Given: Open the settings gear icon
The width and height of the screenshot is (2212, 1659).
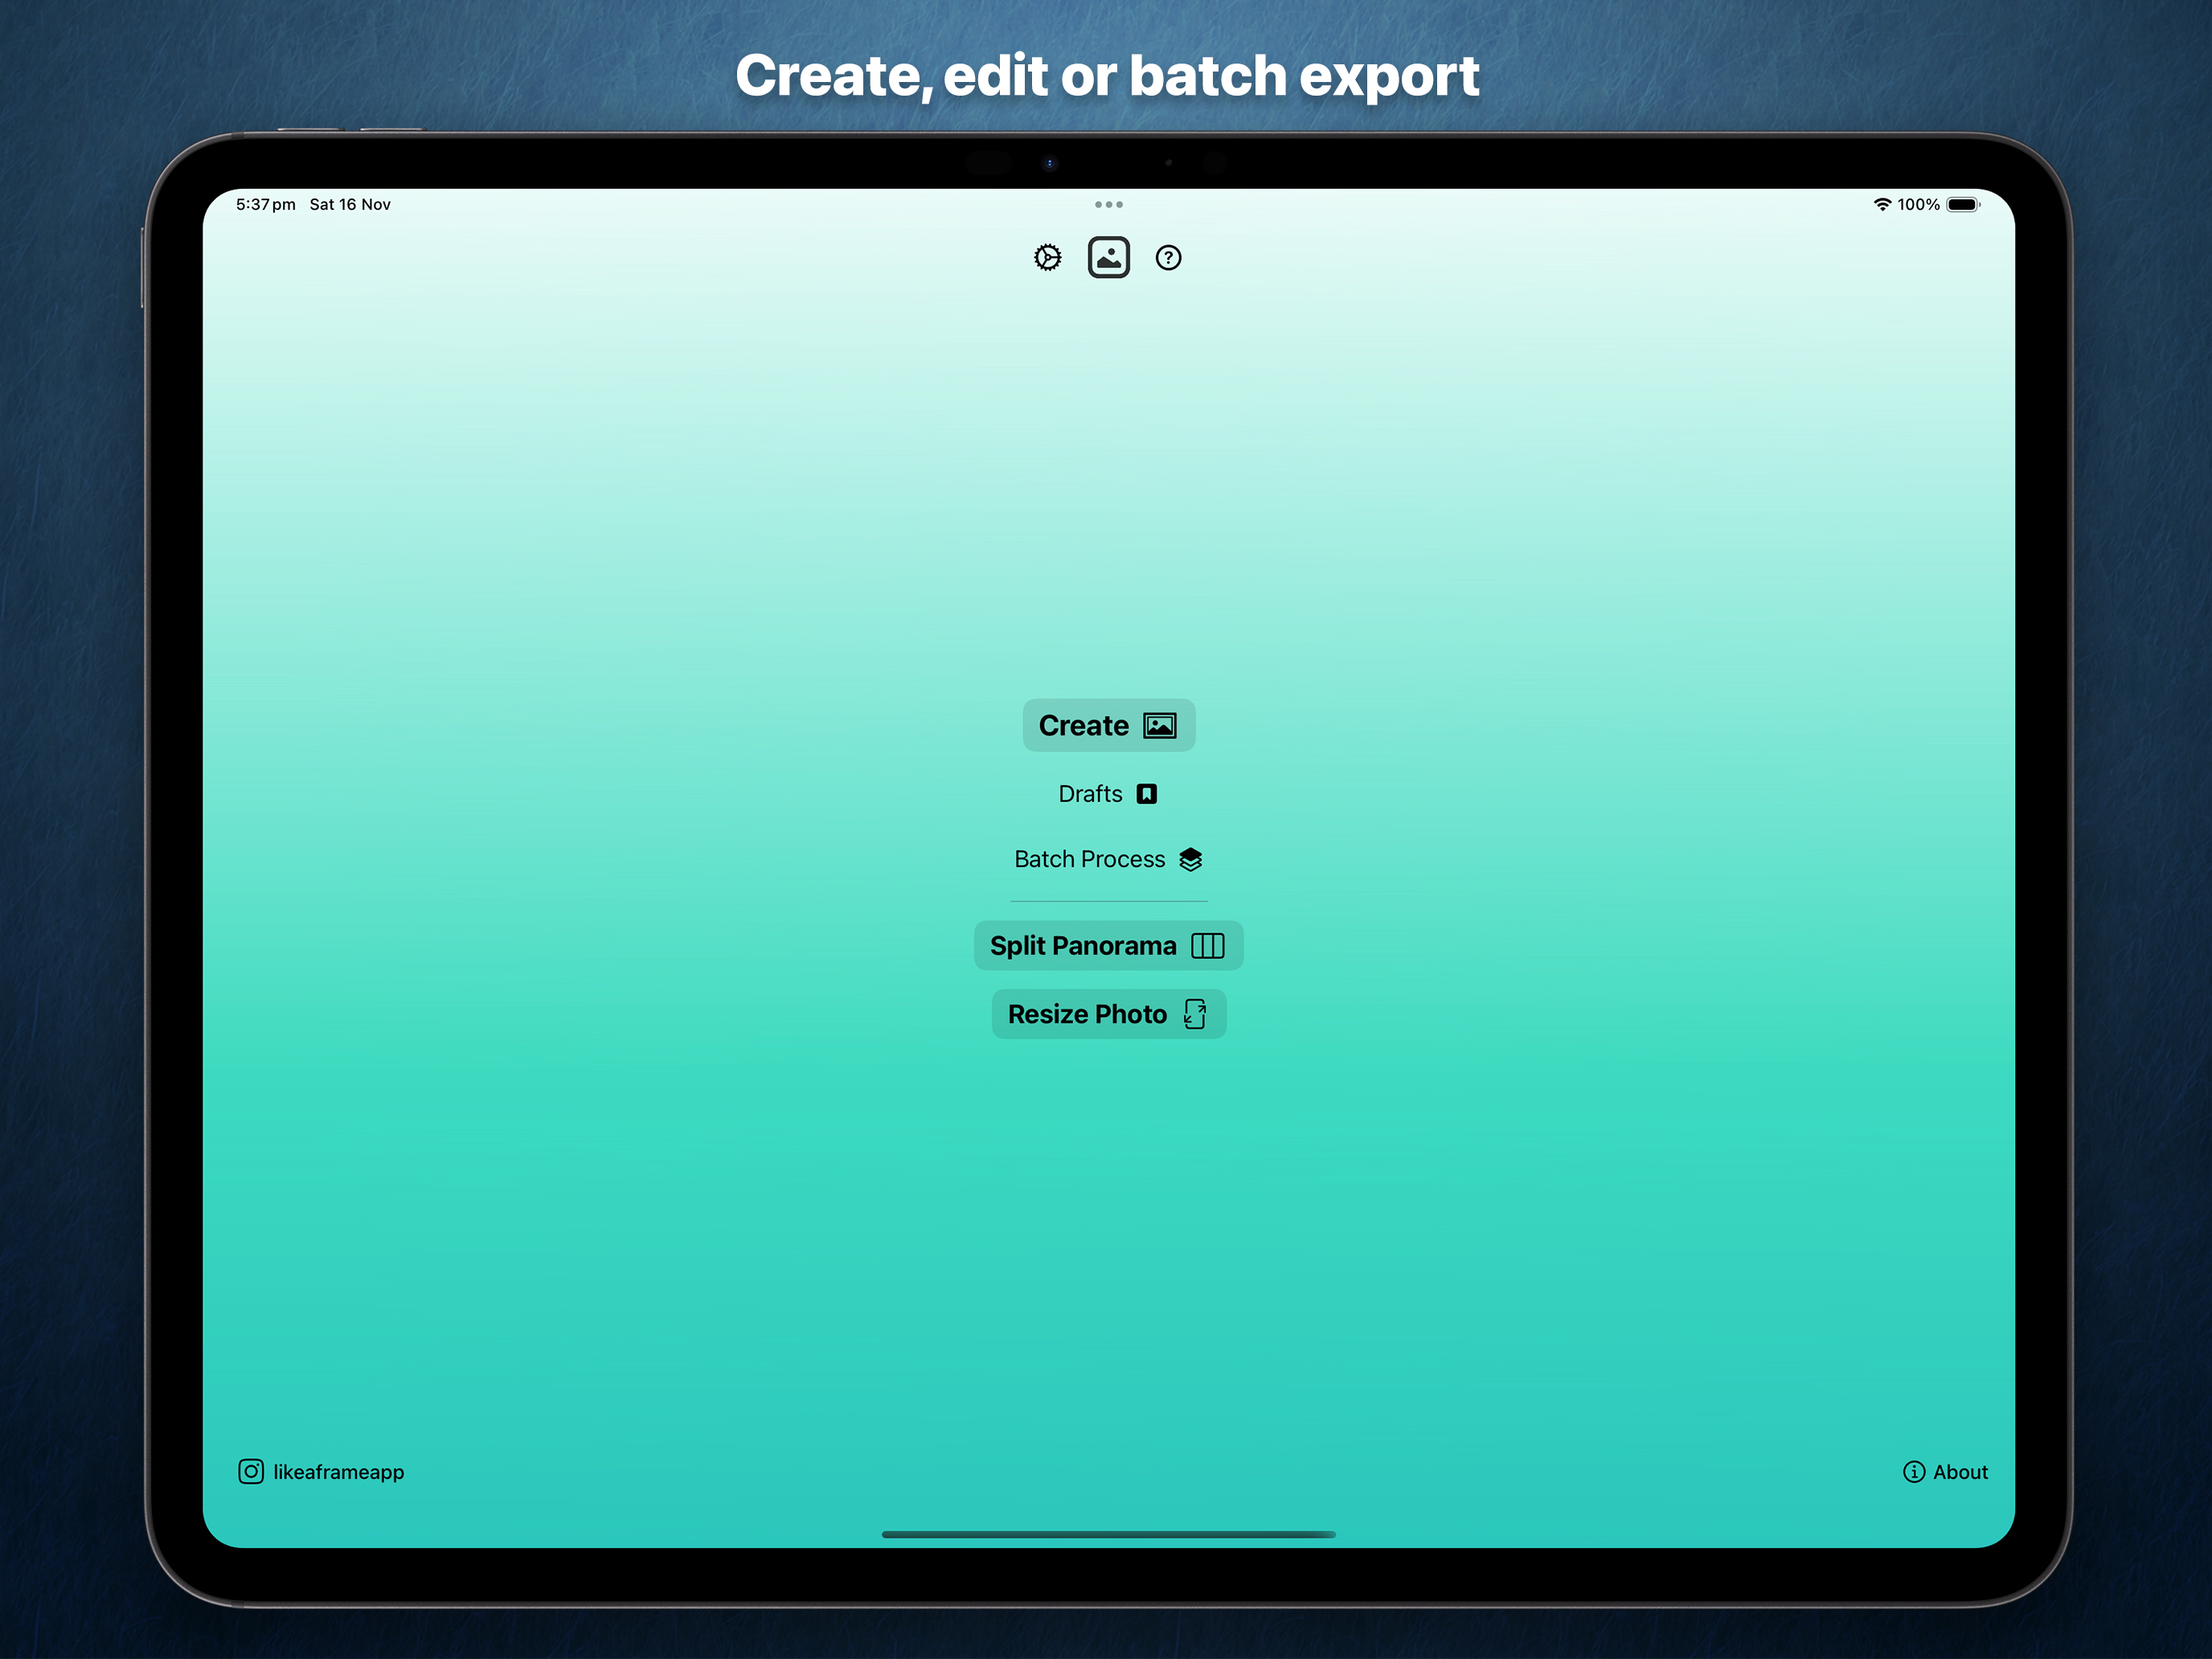Looking at the screenshot, I should [x=1047, y=258].
